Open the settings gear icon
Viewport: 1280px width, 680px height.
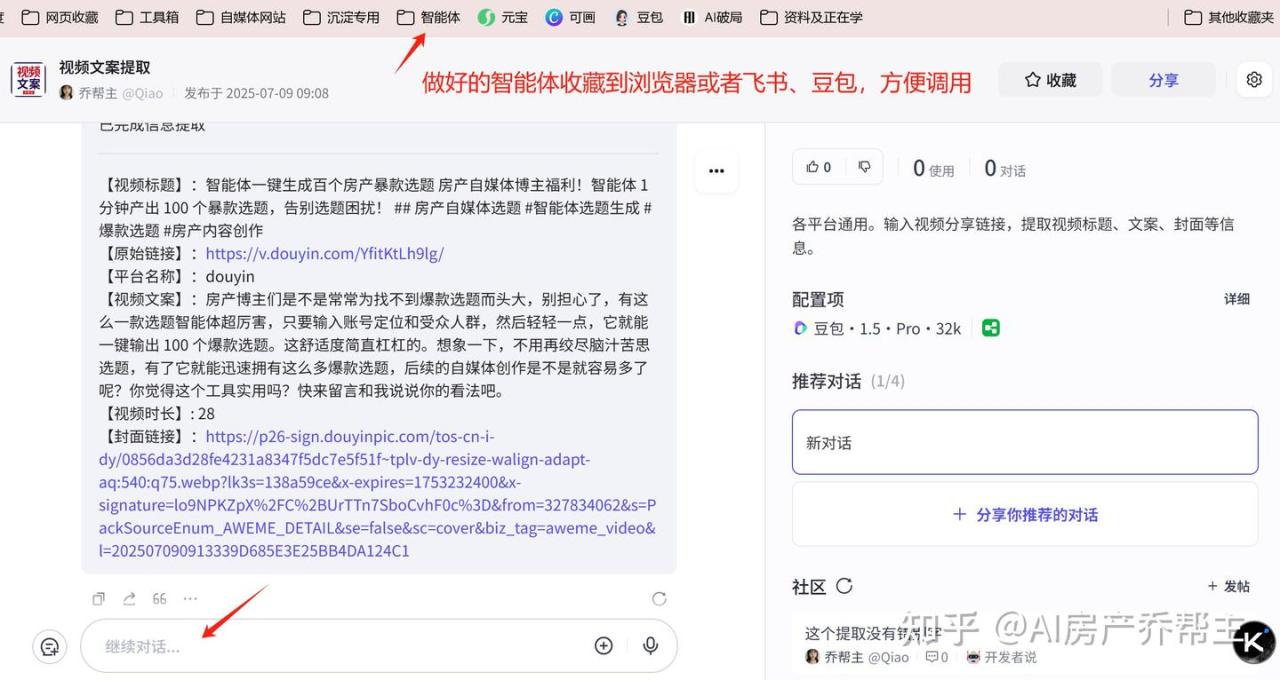[x=1254, y=80]
